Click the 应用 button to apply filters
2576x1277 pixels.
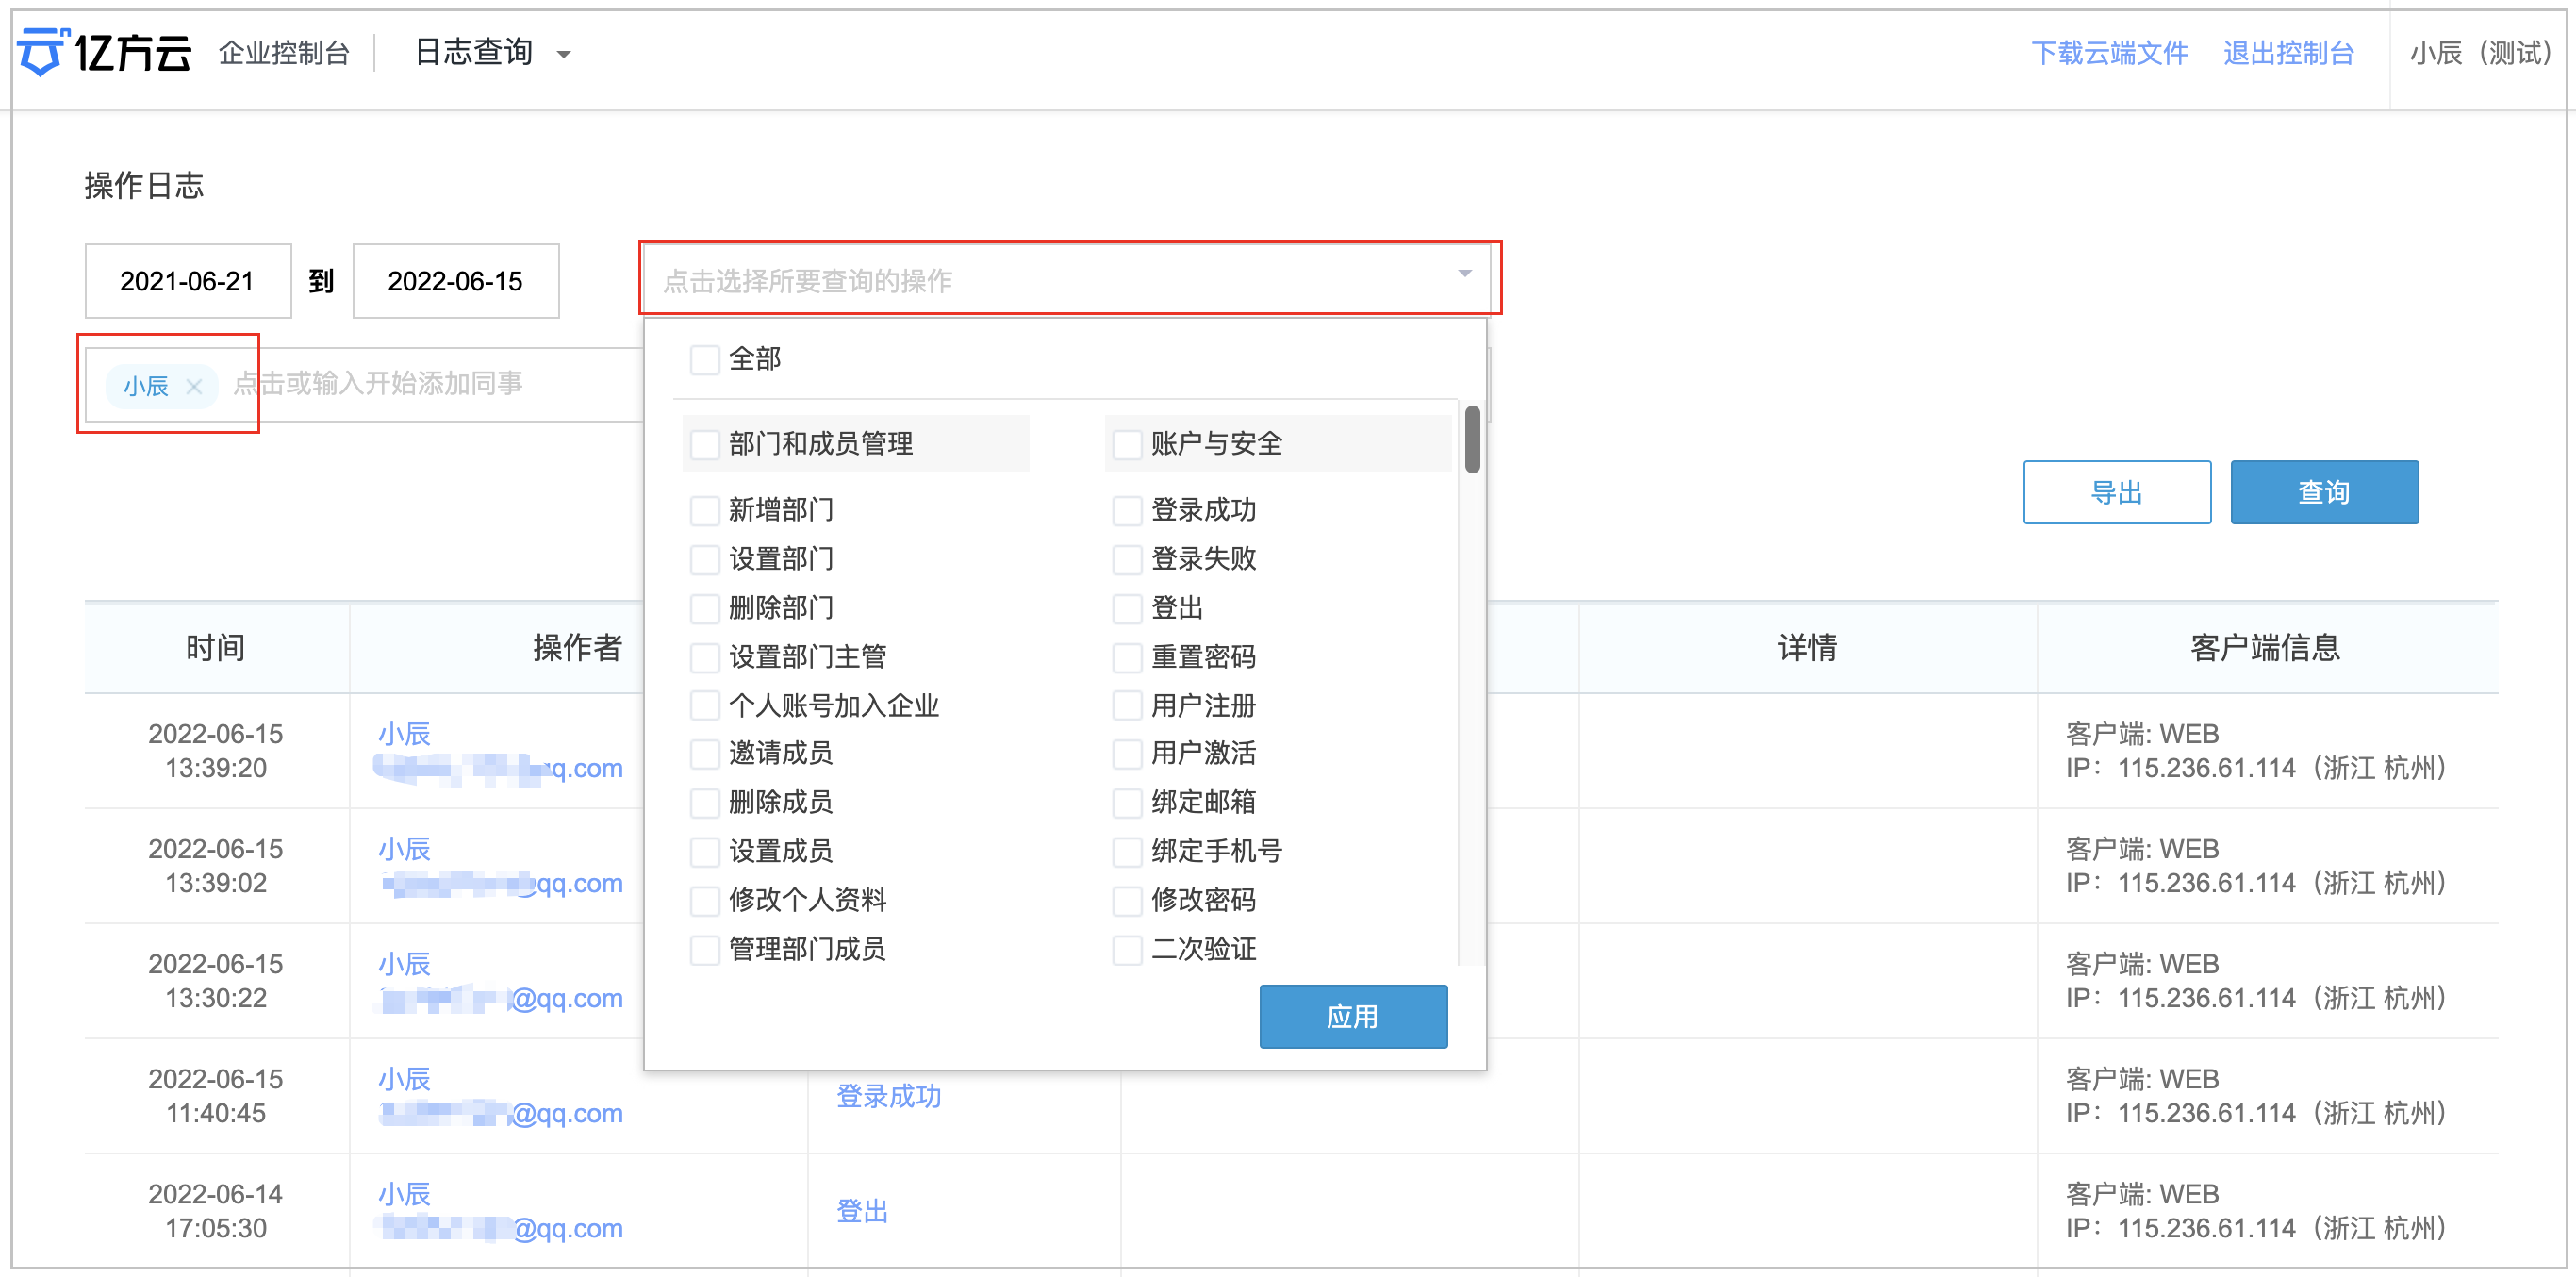(x=1353, y=1016)
